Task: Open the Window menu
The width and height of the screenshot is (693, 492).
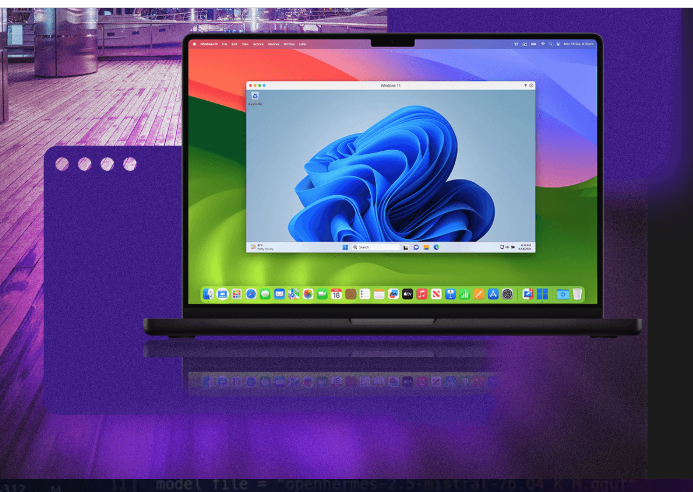Action: [x=289, y=44]
